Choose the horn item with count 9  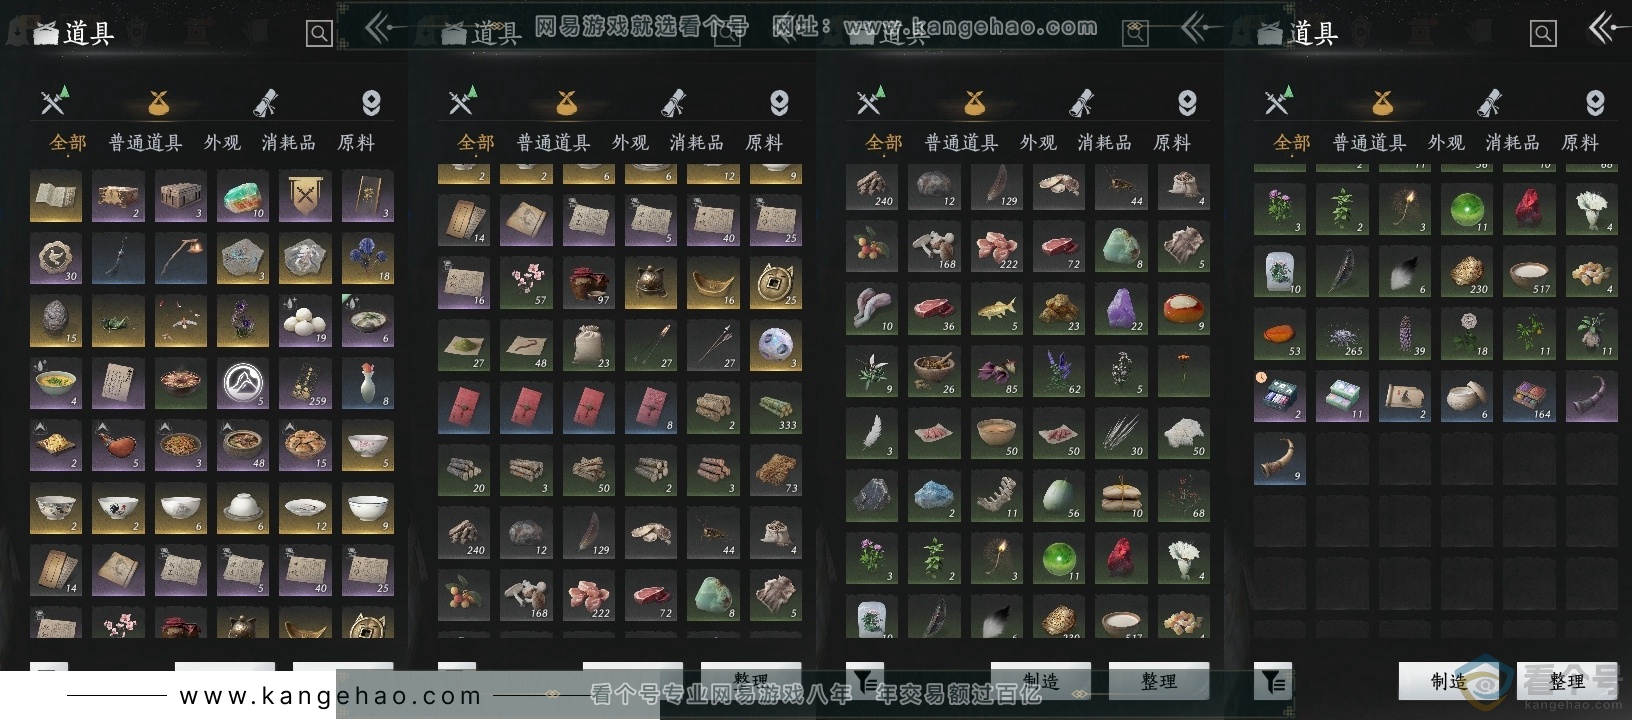tap(1280, 459)
